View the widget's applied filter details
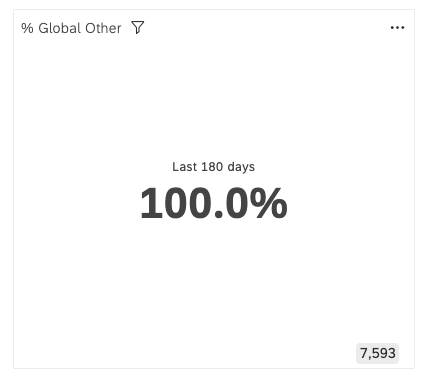The width and height of the screenshot is (425, 373). tap(138, 28)
